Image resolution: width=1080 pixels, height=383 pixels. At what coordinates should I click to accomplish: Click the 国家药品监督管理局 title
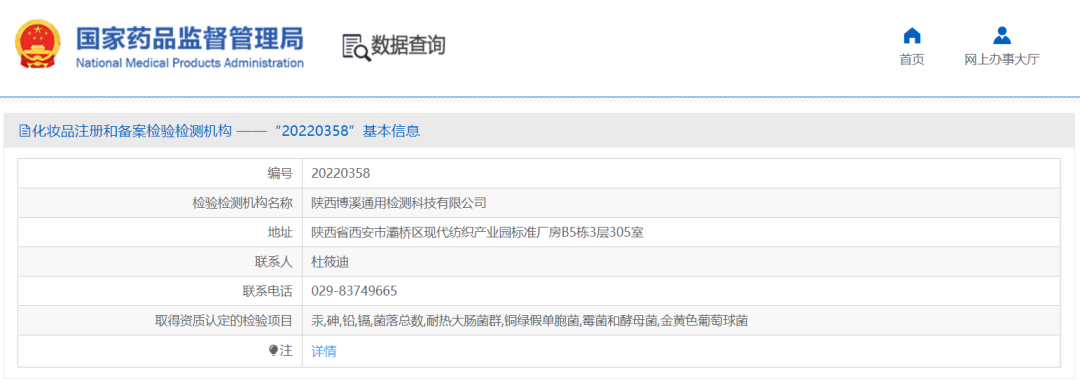[189, 39]
